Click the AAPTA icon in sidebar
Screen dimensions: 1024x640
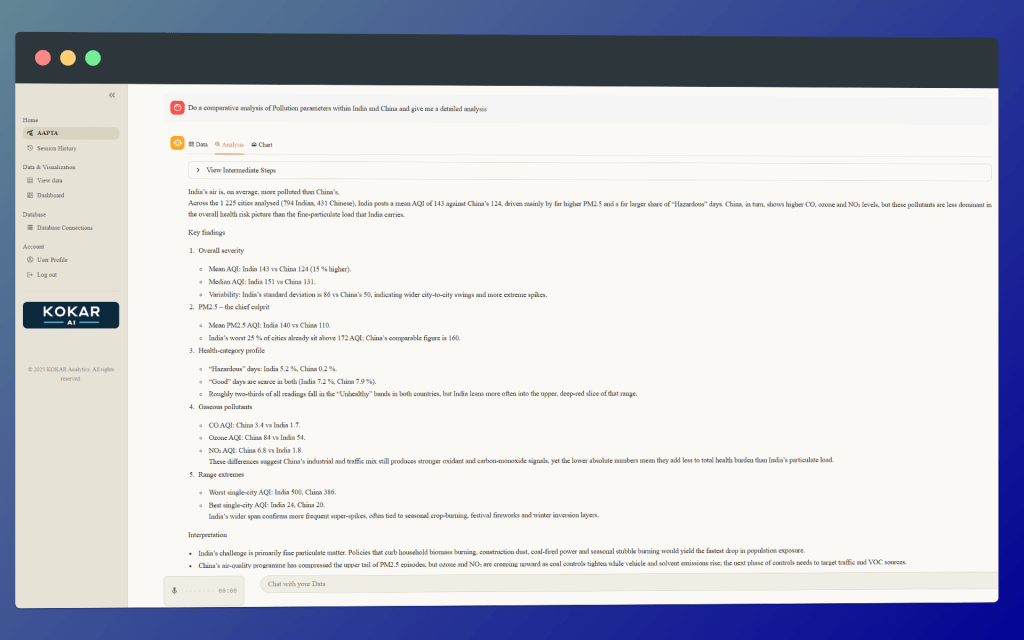click(30, 133)
